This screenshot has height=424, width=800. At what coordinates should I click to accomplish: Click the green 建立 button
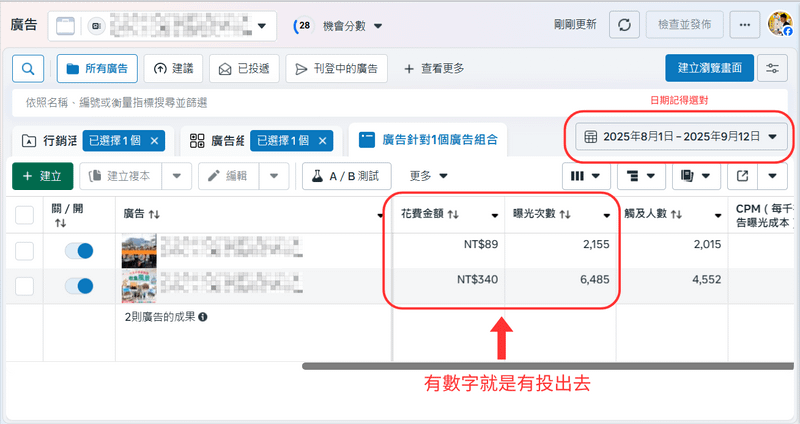click(42, 176)
